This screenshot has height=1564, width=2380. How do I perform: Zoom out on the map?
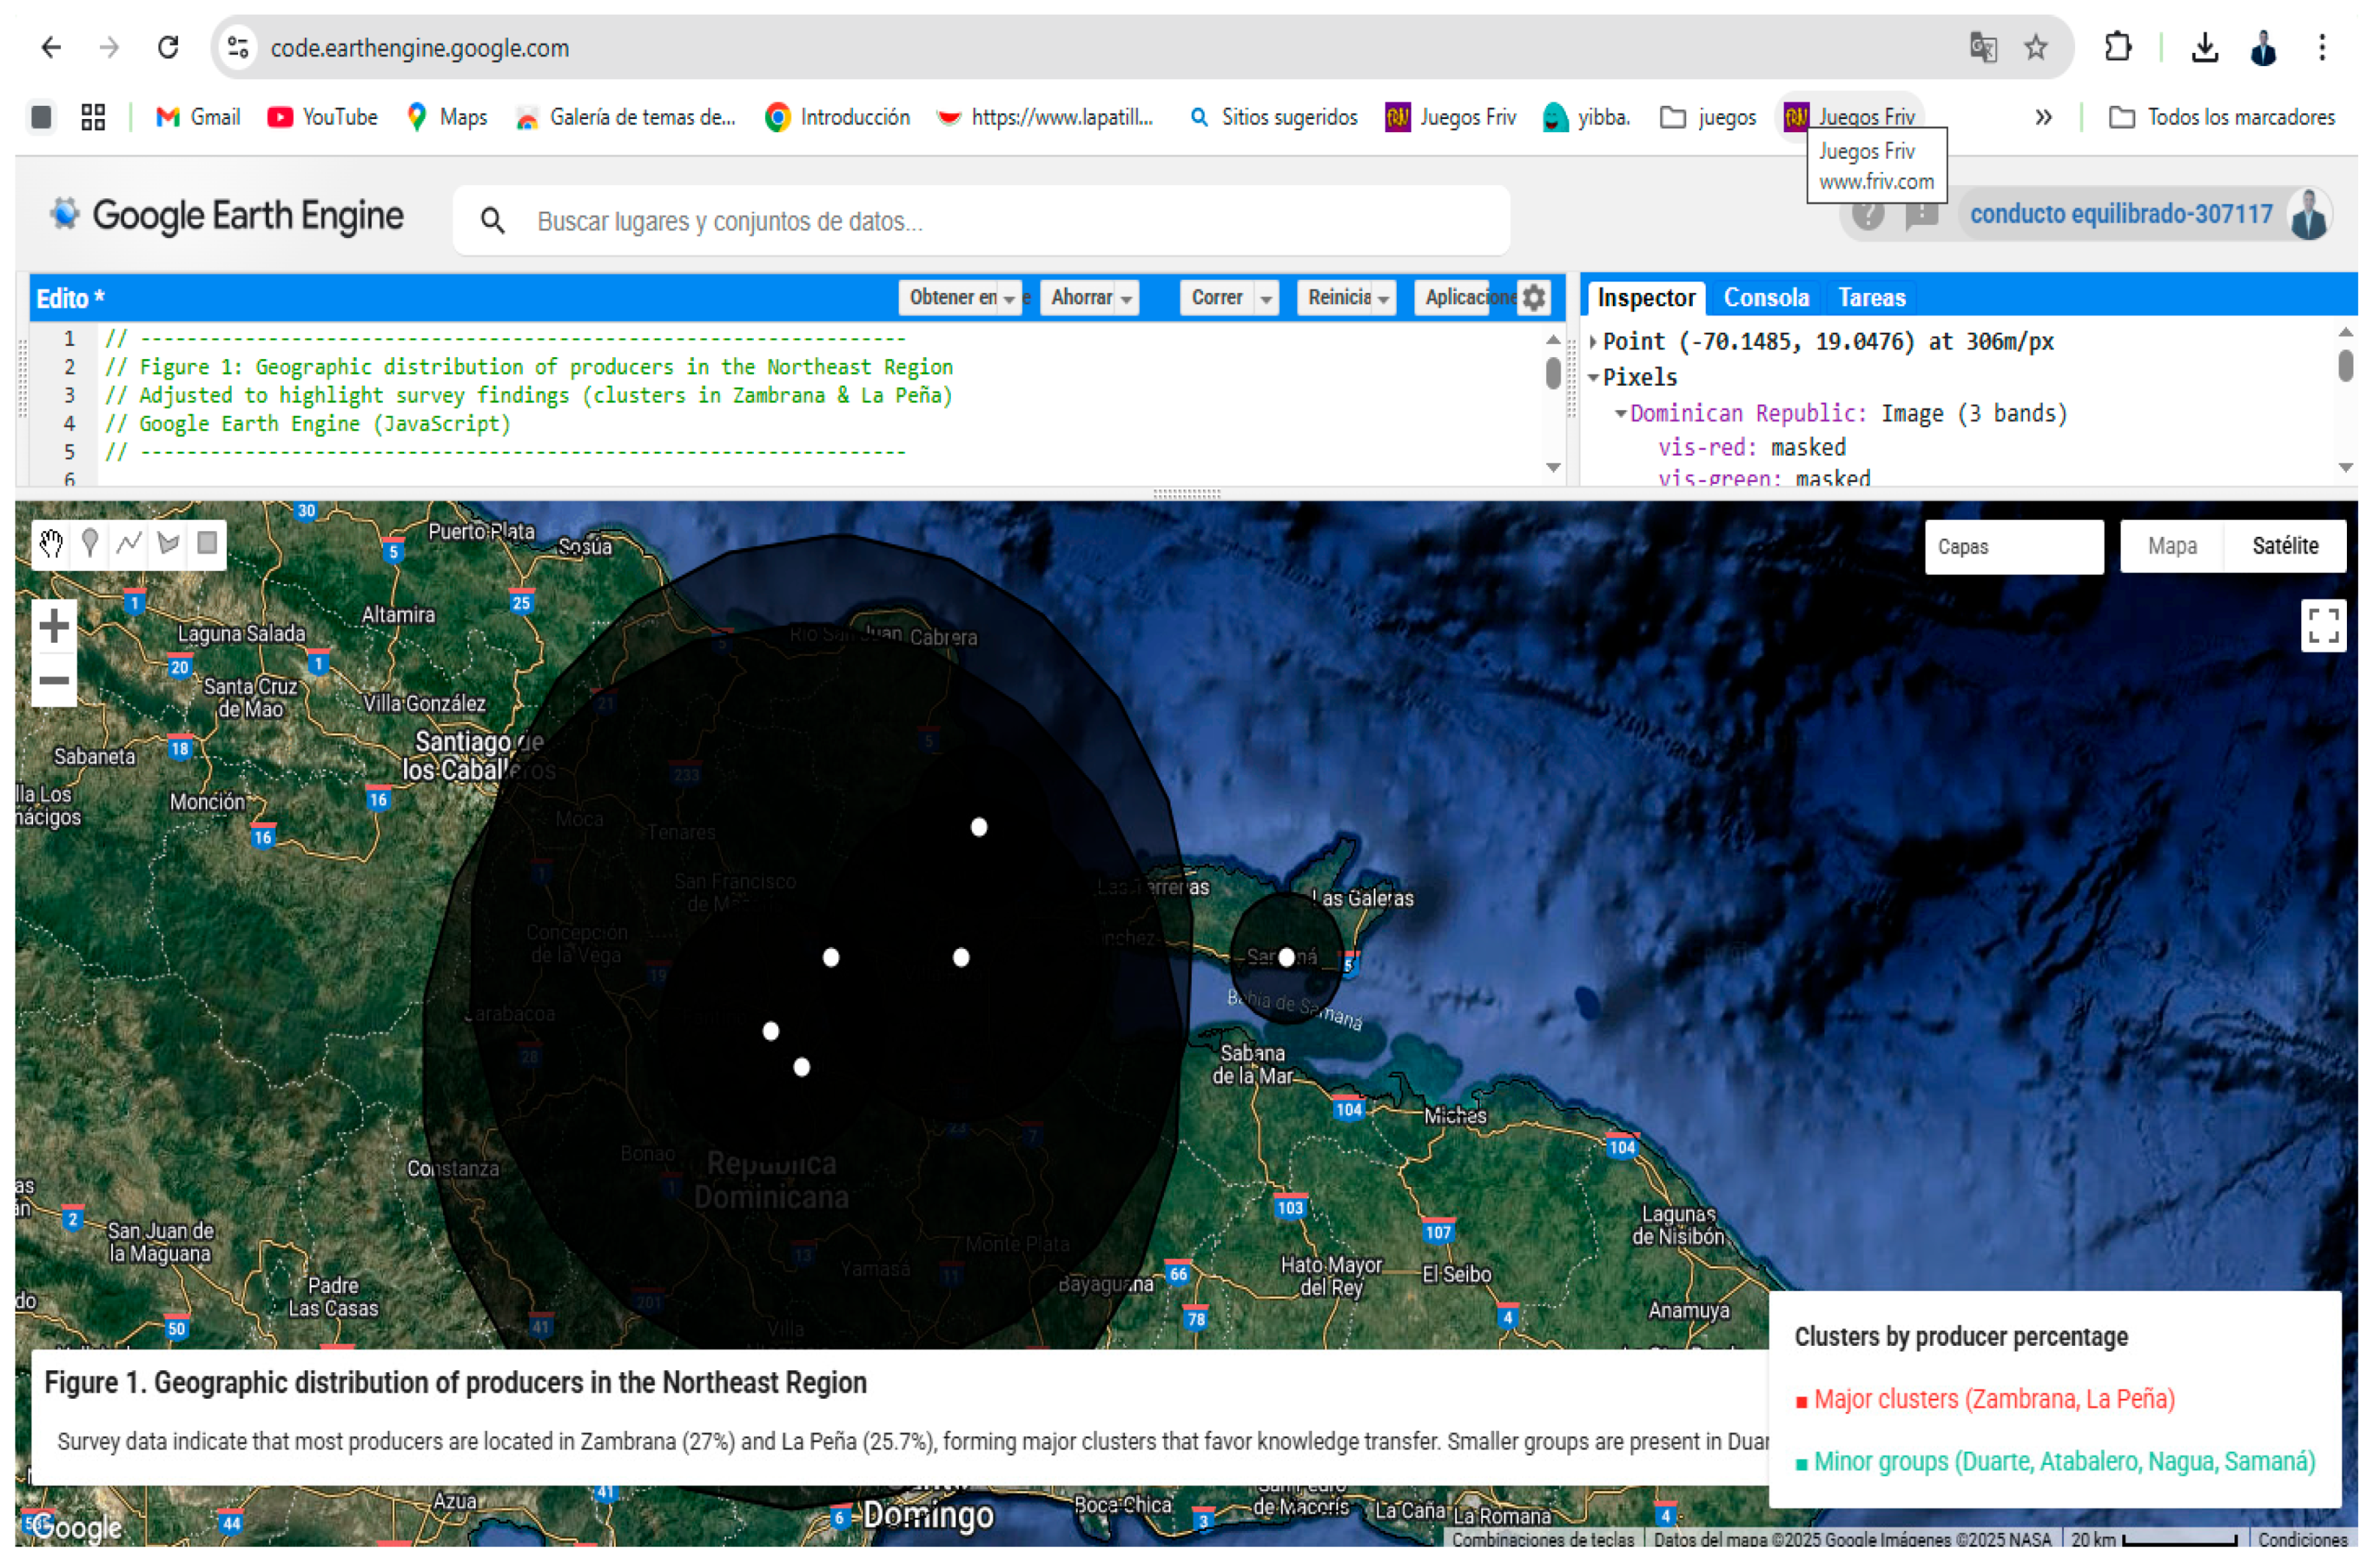click(x=54, y=682)
